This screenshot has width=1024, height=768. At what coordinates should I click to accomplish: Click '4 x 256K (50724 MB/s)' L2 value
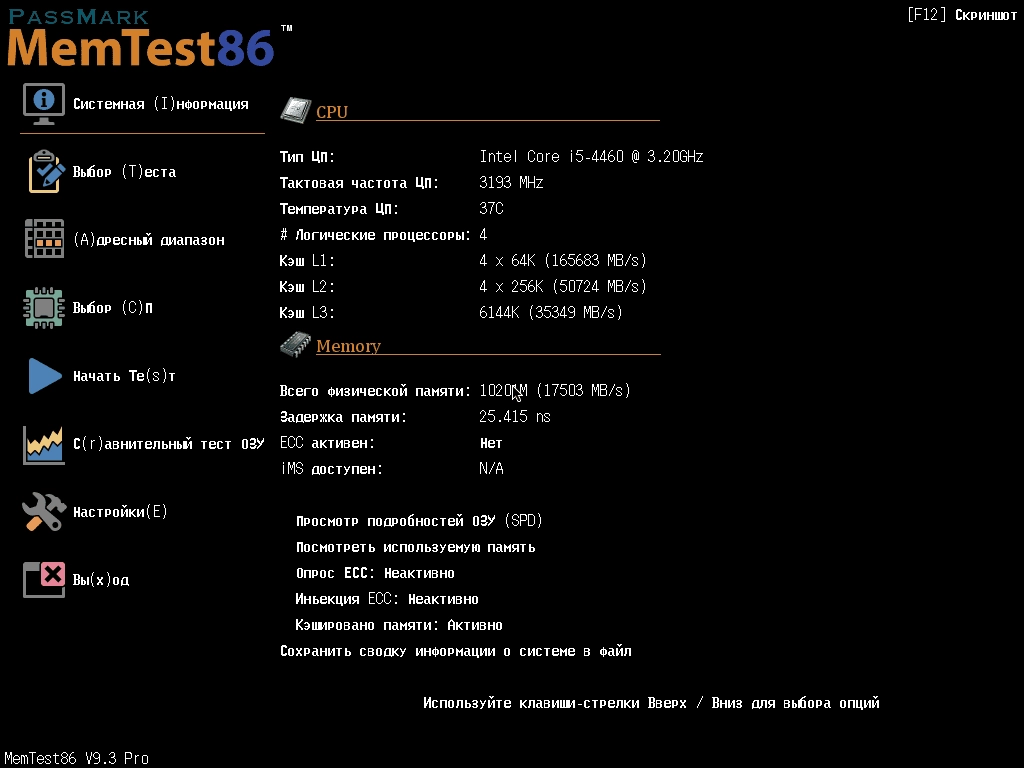pos(563,286)
